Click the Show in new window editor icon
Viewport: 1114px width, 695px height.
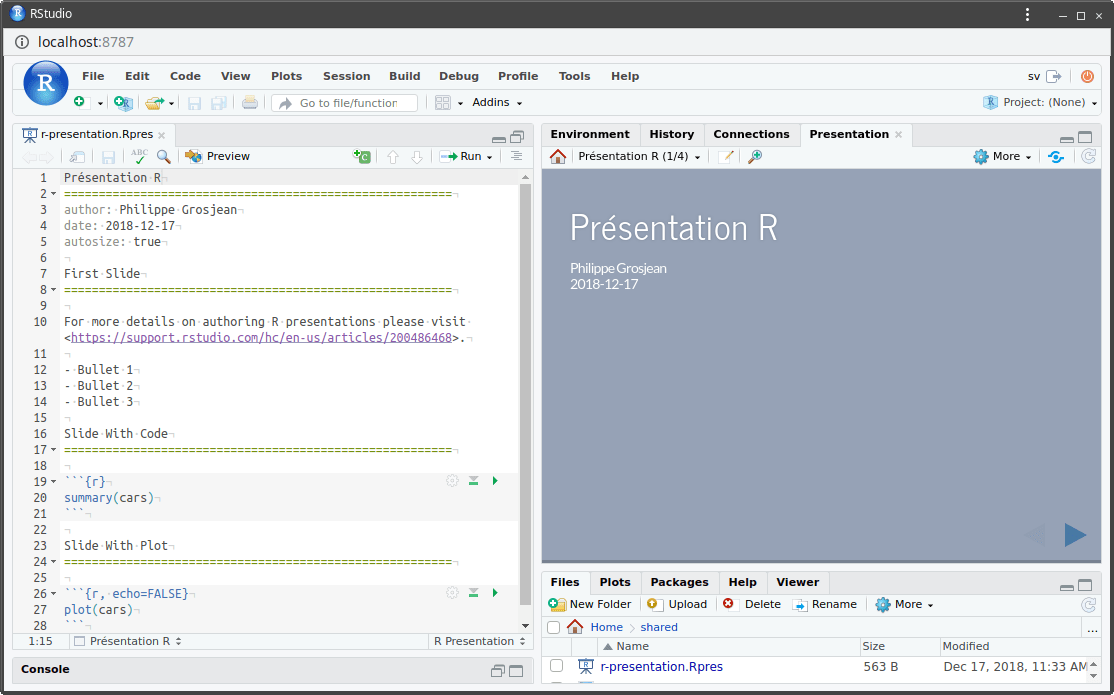pos(77,156)
